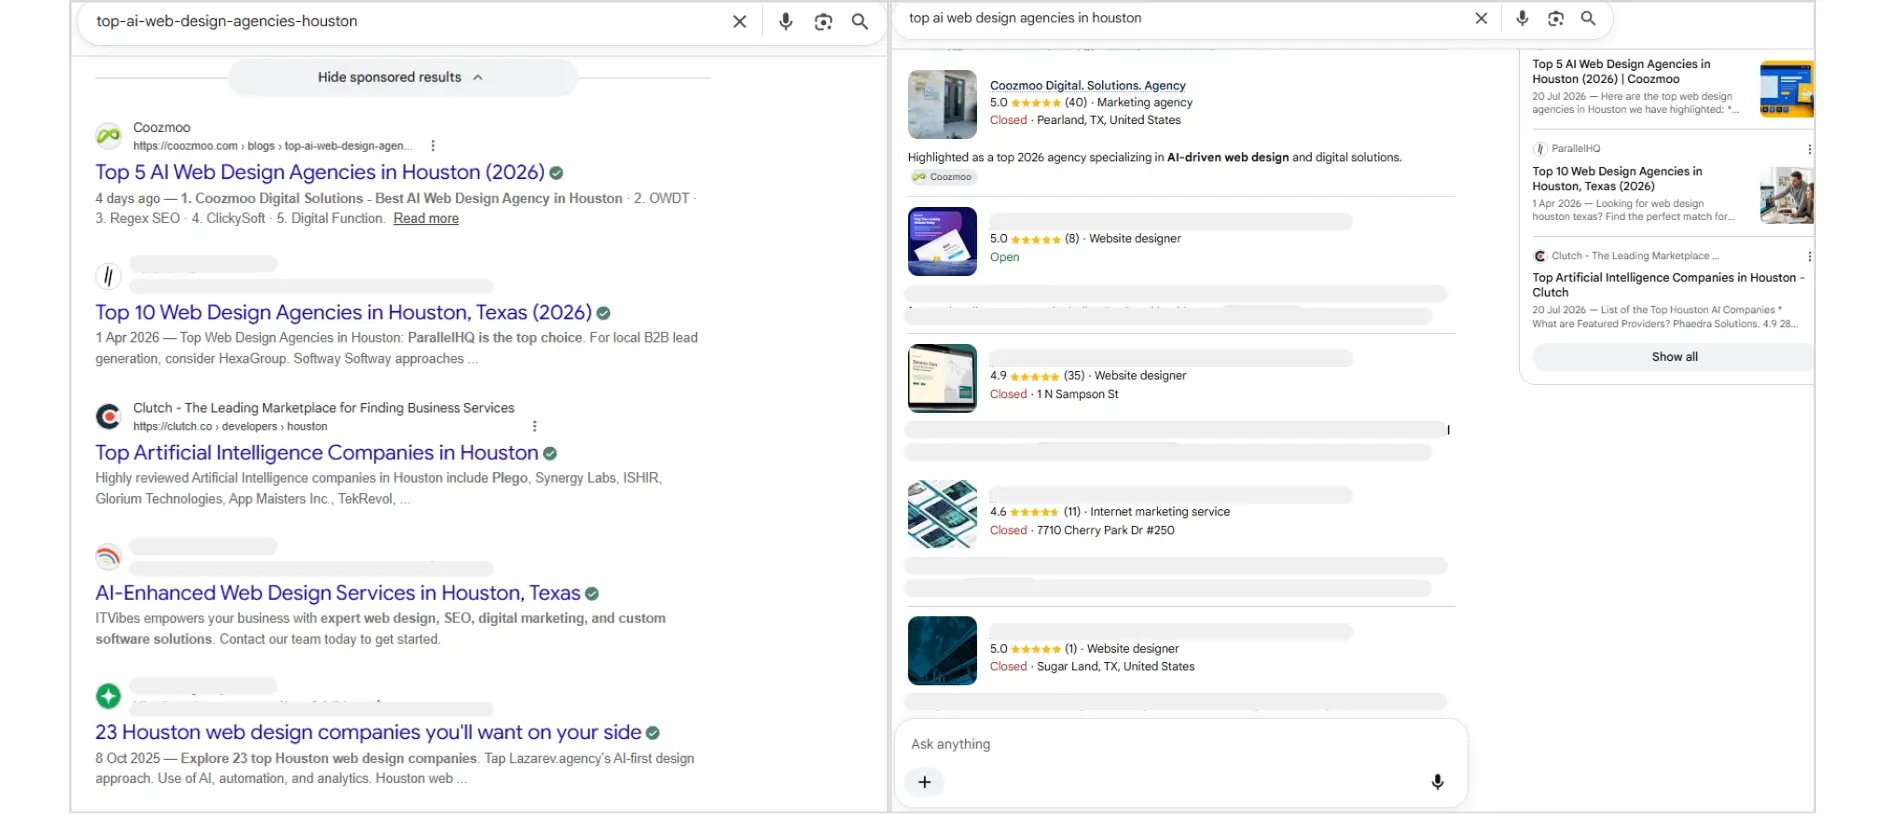The height and width of the screenshot is (815, 1886).
Task: Open Coozmoo Digital Solutions Agency listing
Action: point(1088,86)
